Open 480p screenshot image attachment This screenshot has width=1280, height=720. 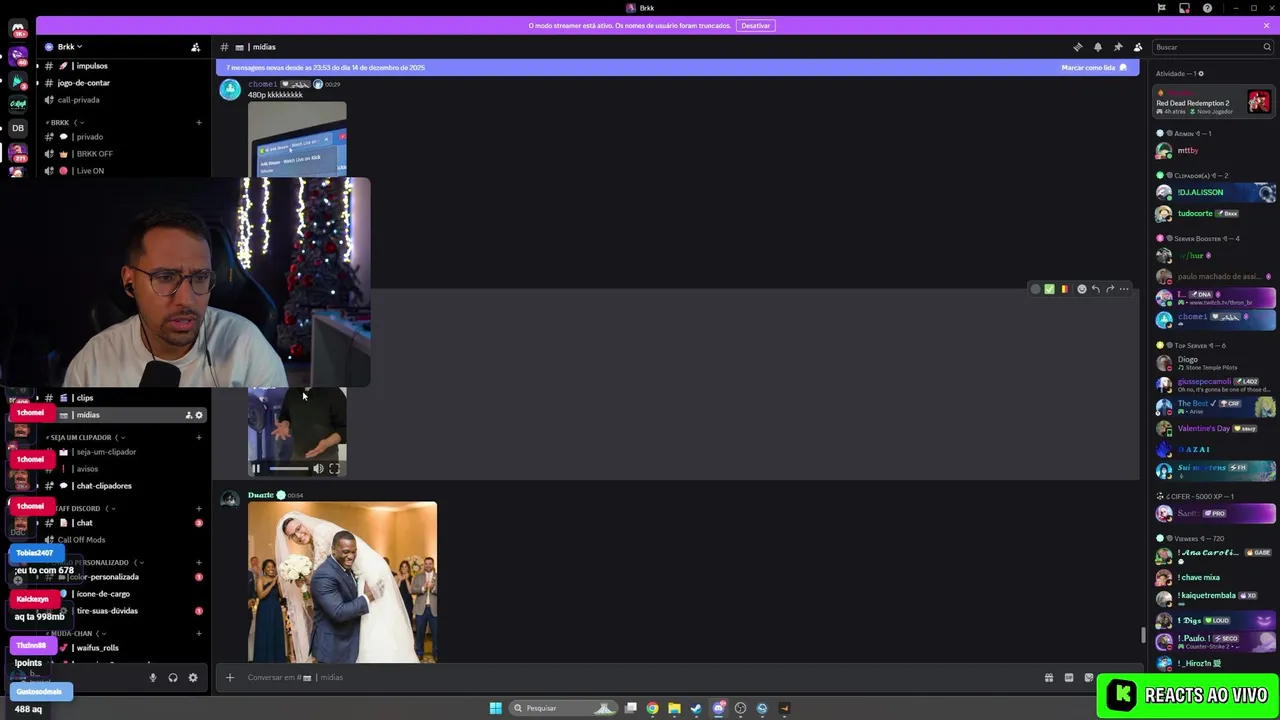tap(297, 139)
